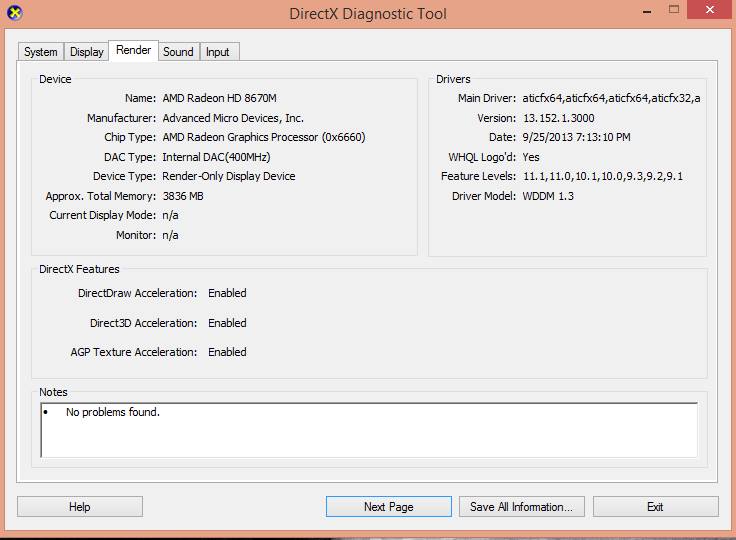Click chip type 'AMD Radeon Graphics Processor (0x6660)'
Screen dimensions: 736x540
tap(264, 137)
